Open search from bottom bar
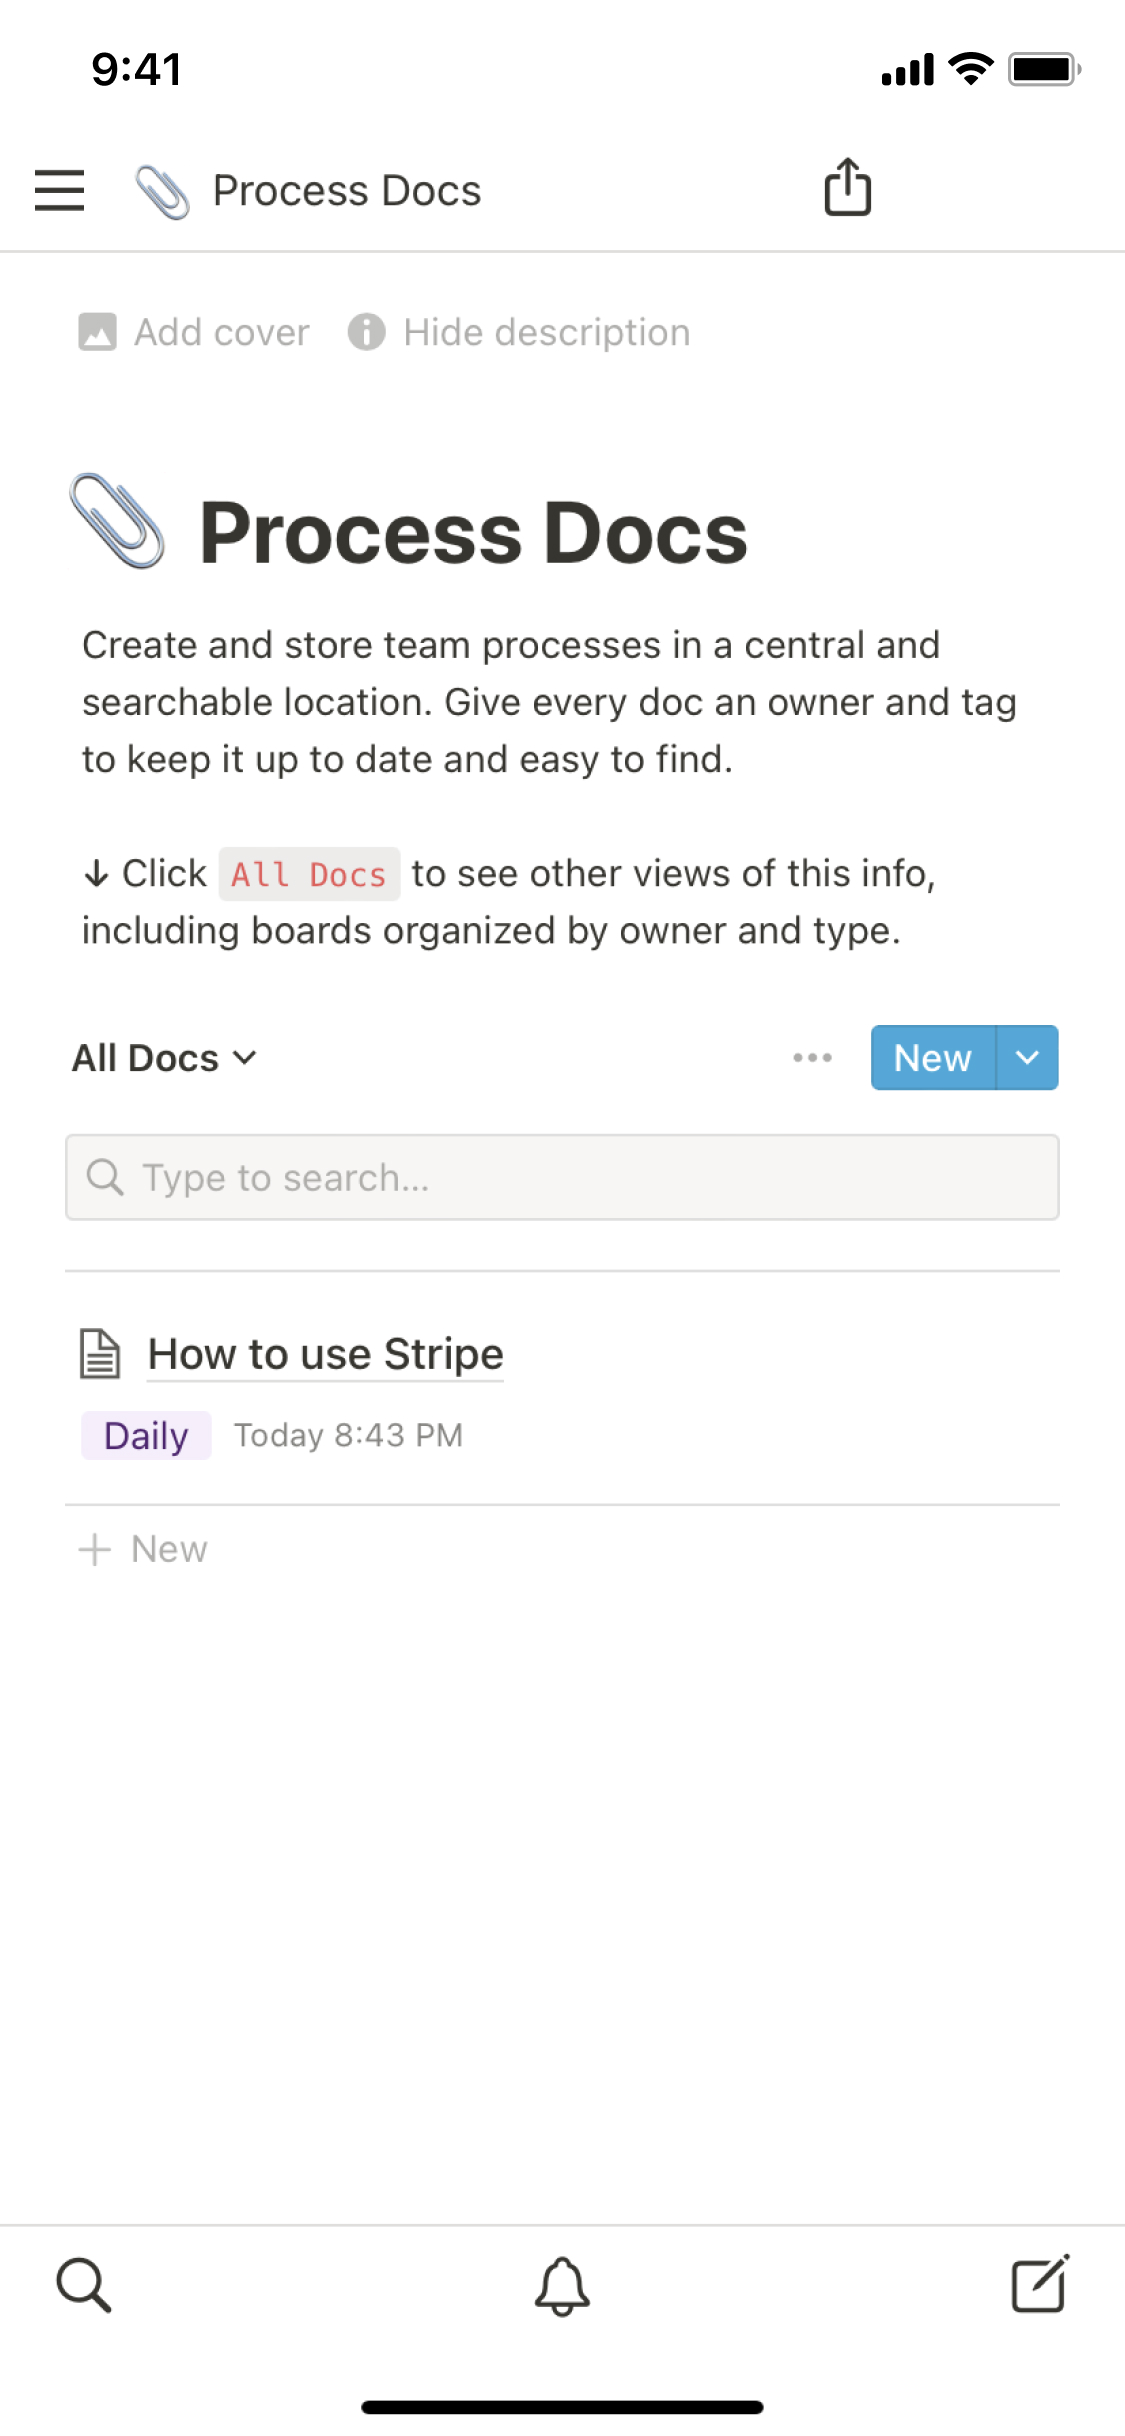The width and height of the screenshot is (1125, 2436). click(83, 2284)
